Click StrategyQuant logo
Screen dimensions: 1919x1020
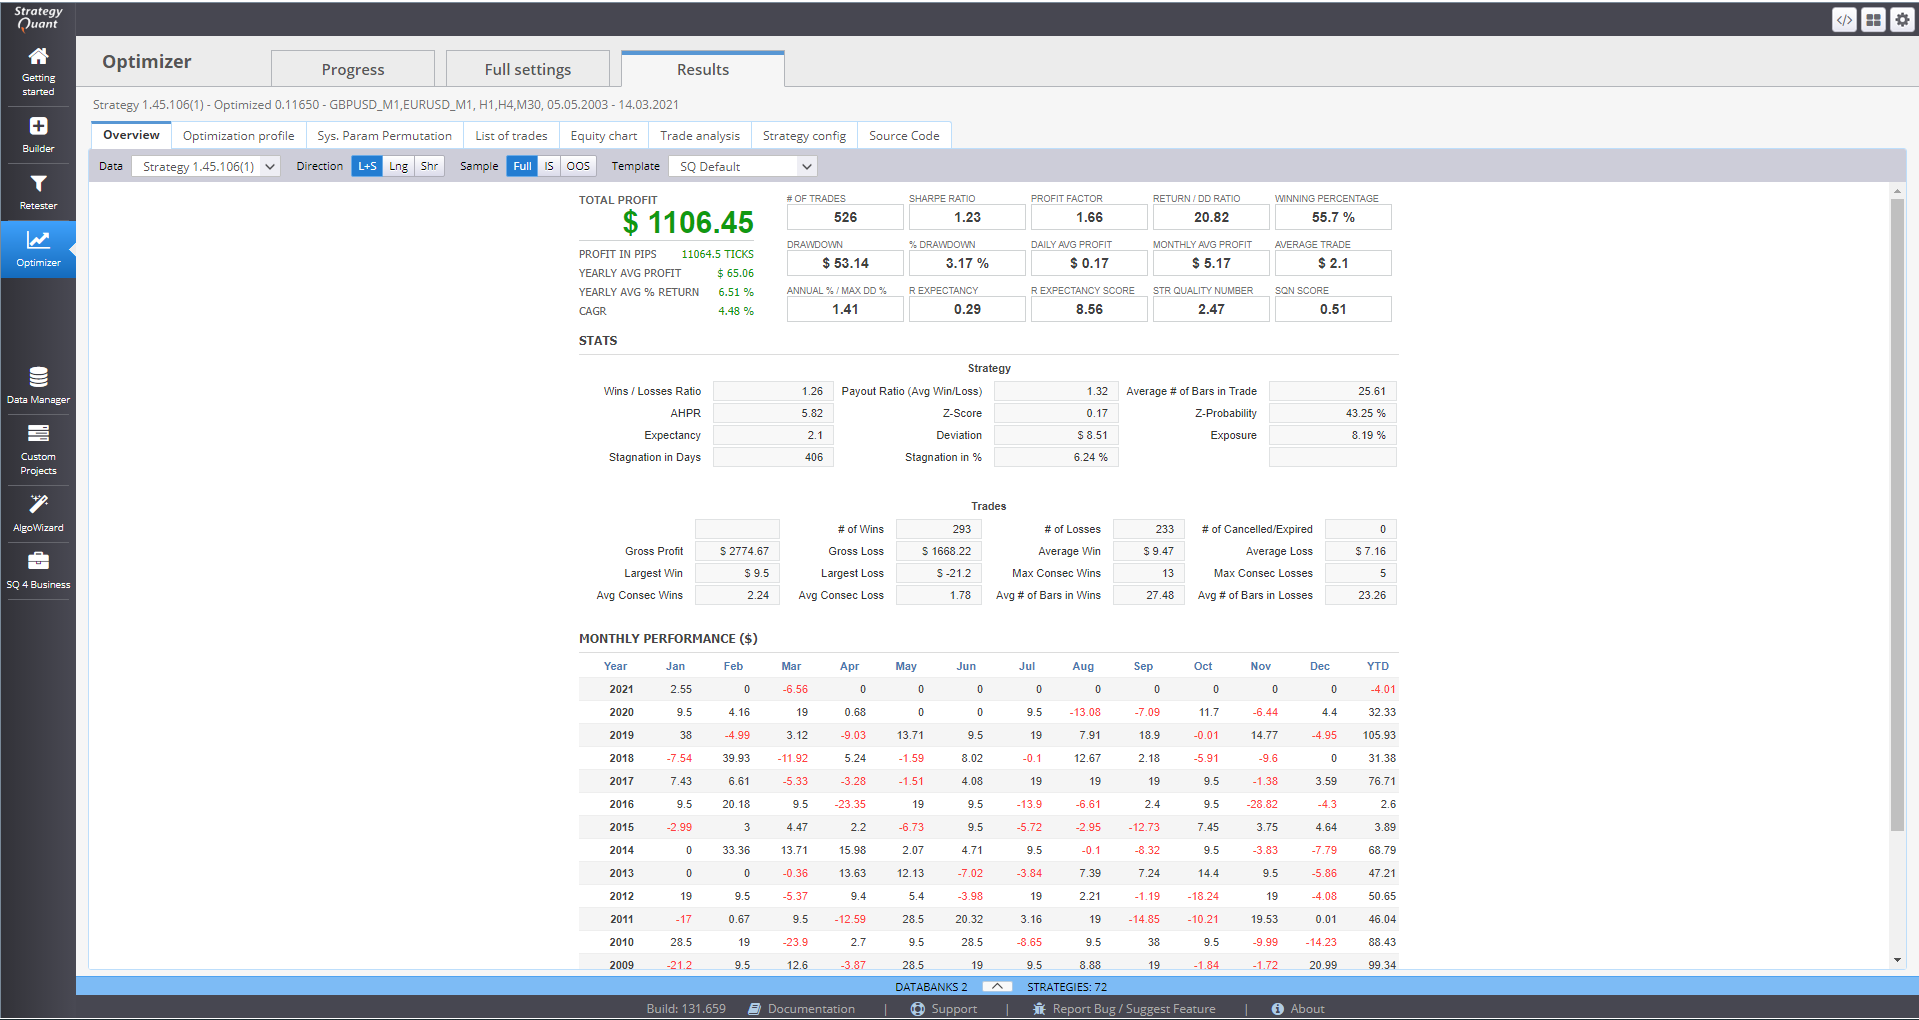(x=38, y=18)
